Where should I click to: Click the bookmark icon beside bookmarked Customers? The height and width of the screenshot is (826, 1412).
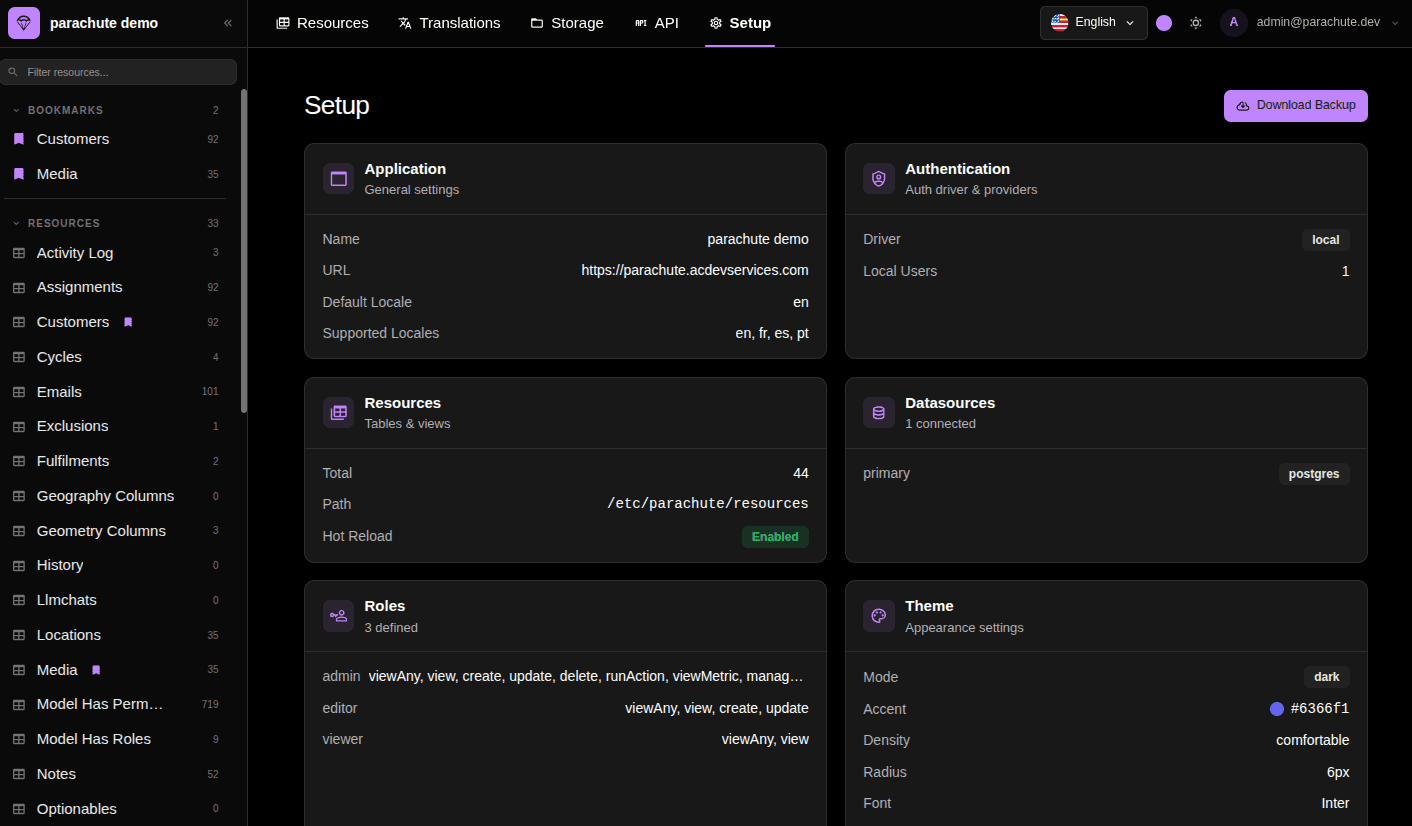[19, 139]
